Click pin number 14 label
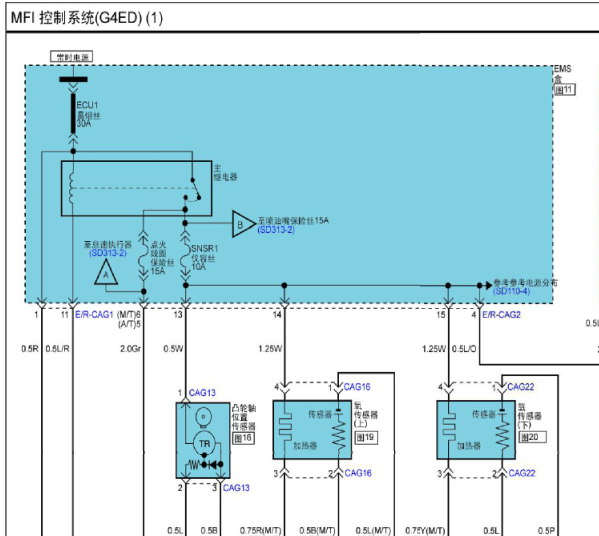The height and width of the screenshot is (536, 599). [x=277, y=315]
